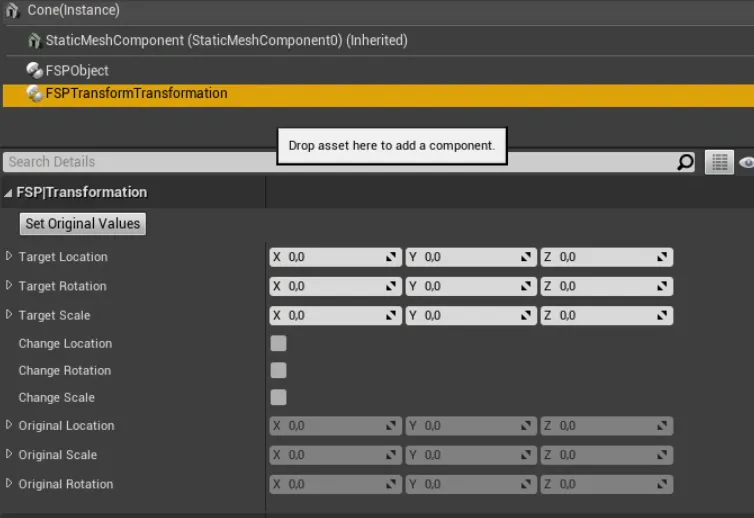754x518 pixels.
Task: Click the FSPTransformTransformation component icon
Action: [34, 93]
